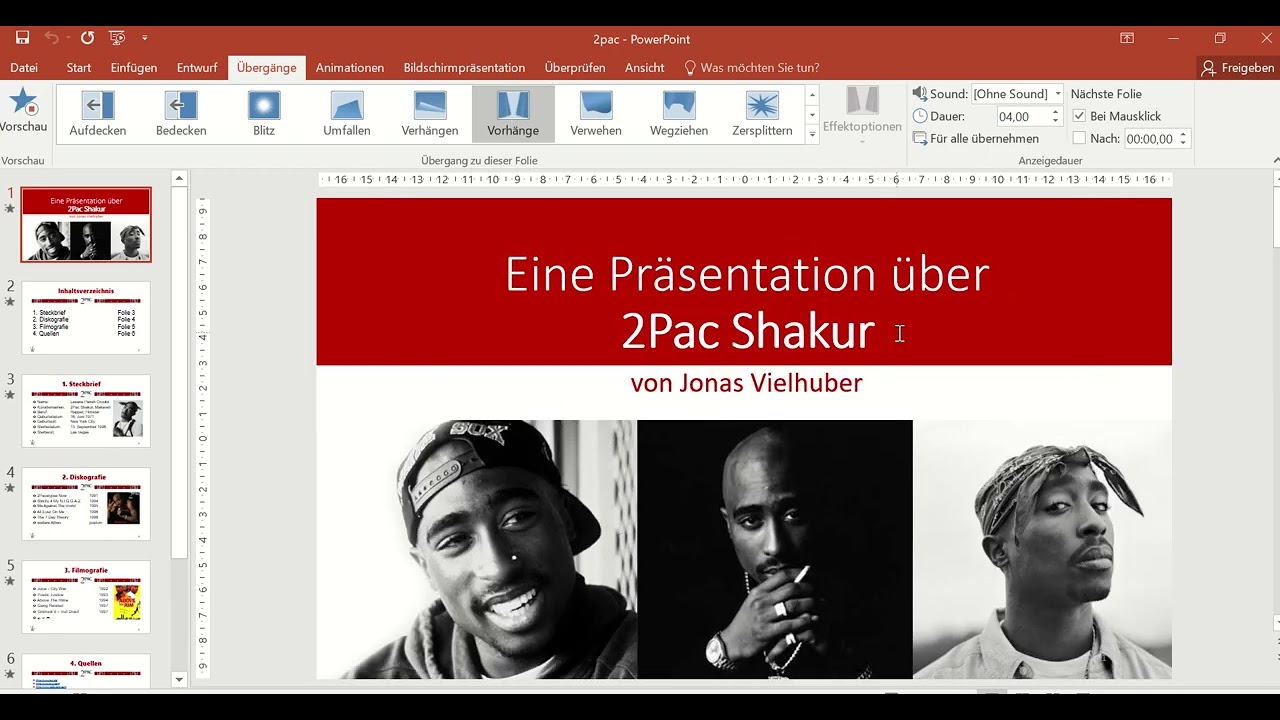Apply the Zersplittern transition
This screenshot has height=720, width=1280.
[x=762, y=114]
